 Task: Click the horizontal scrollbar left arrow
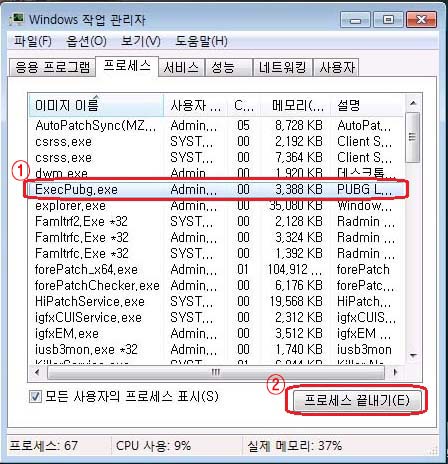click(x=37, y=372)
